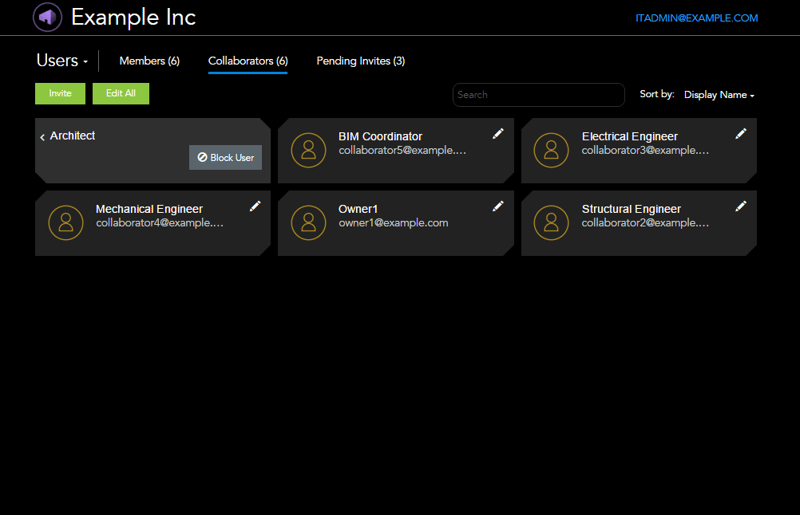Edit the Owner1 card pencil icon
The image size is (800, 515).
coord(498,206)
